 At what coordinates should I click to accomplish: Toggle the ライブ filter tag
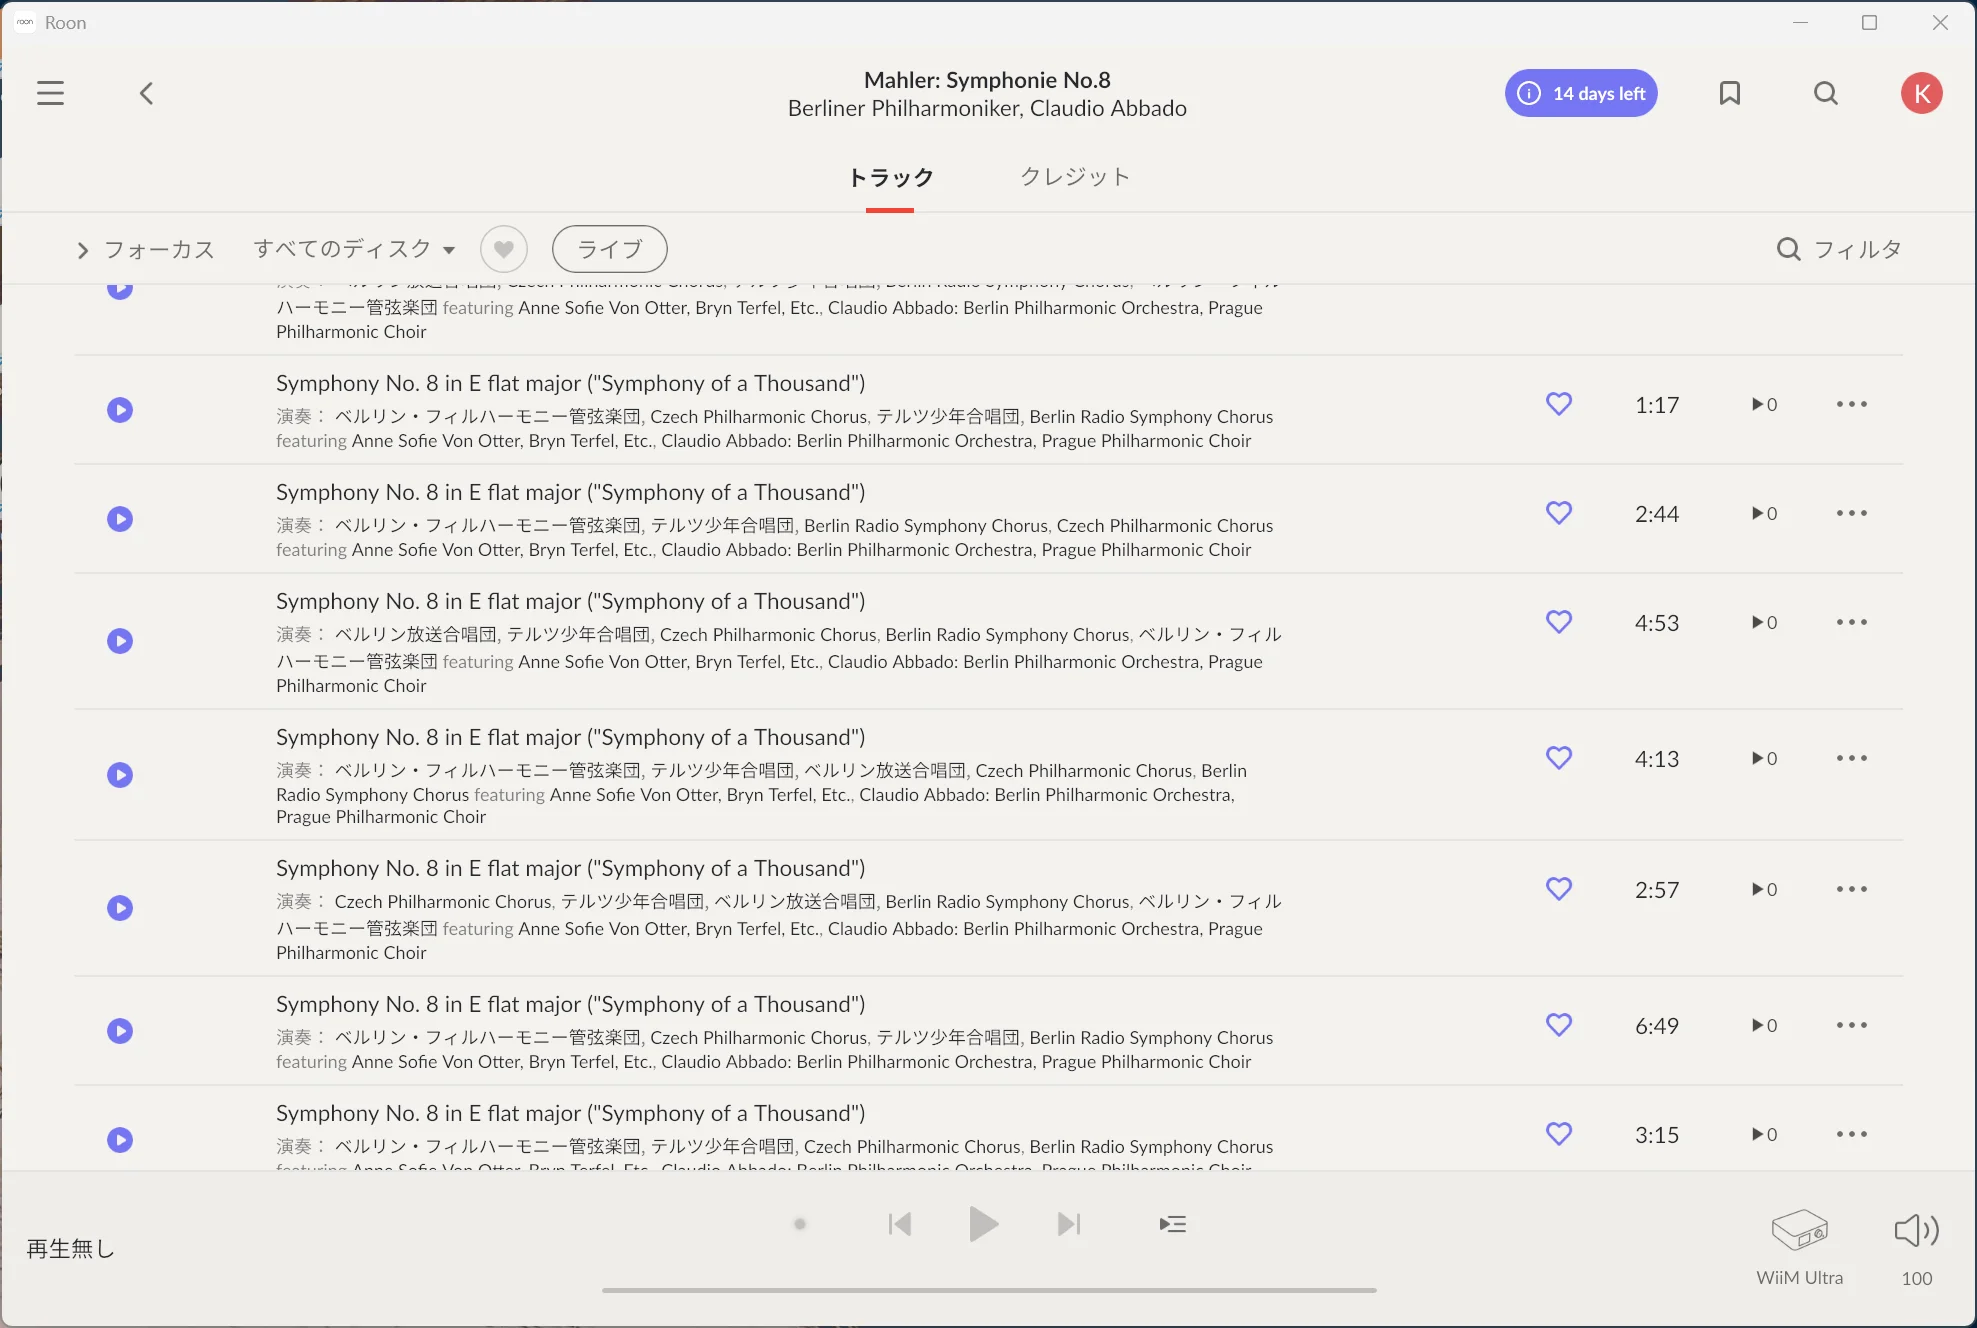609,249
